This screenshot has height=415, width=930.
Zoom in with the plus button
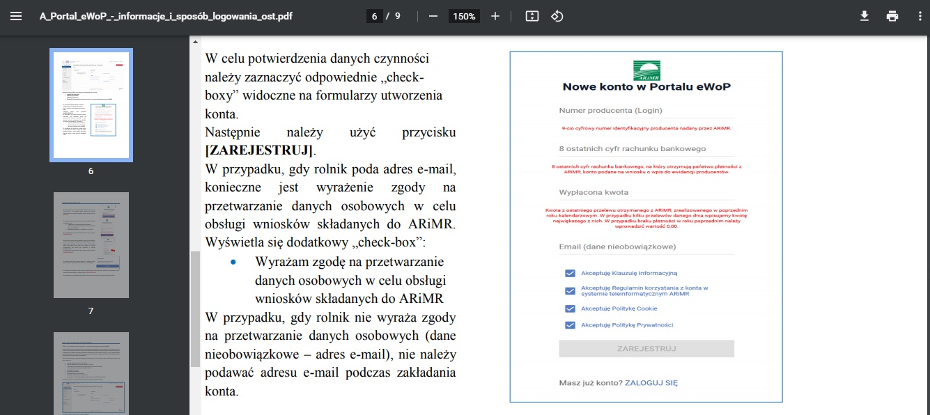tap(495, 17)
